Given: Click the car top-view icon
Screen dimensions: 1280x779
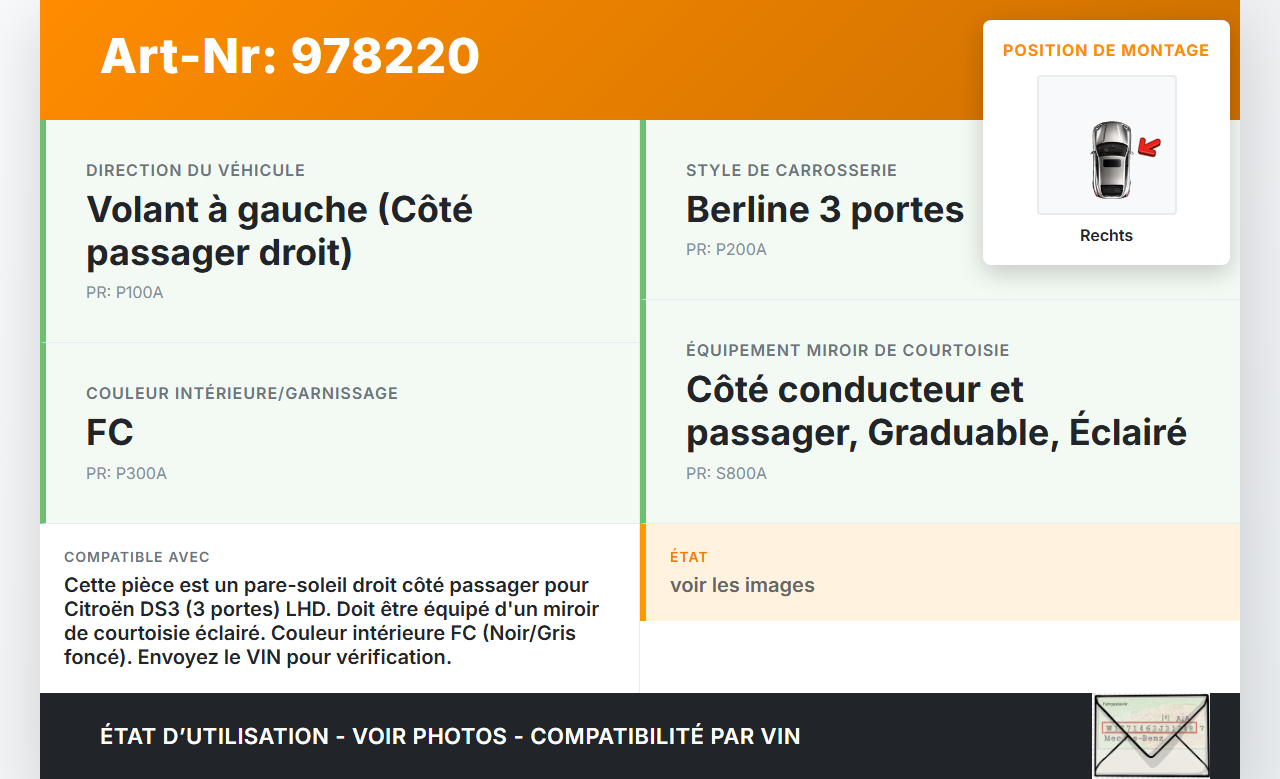Looking at the screenshot, I should tap(1110, 159).
